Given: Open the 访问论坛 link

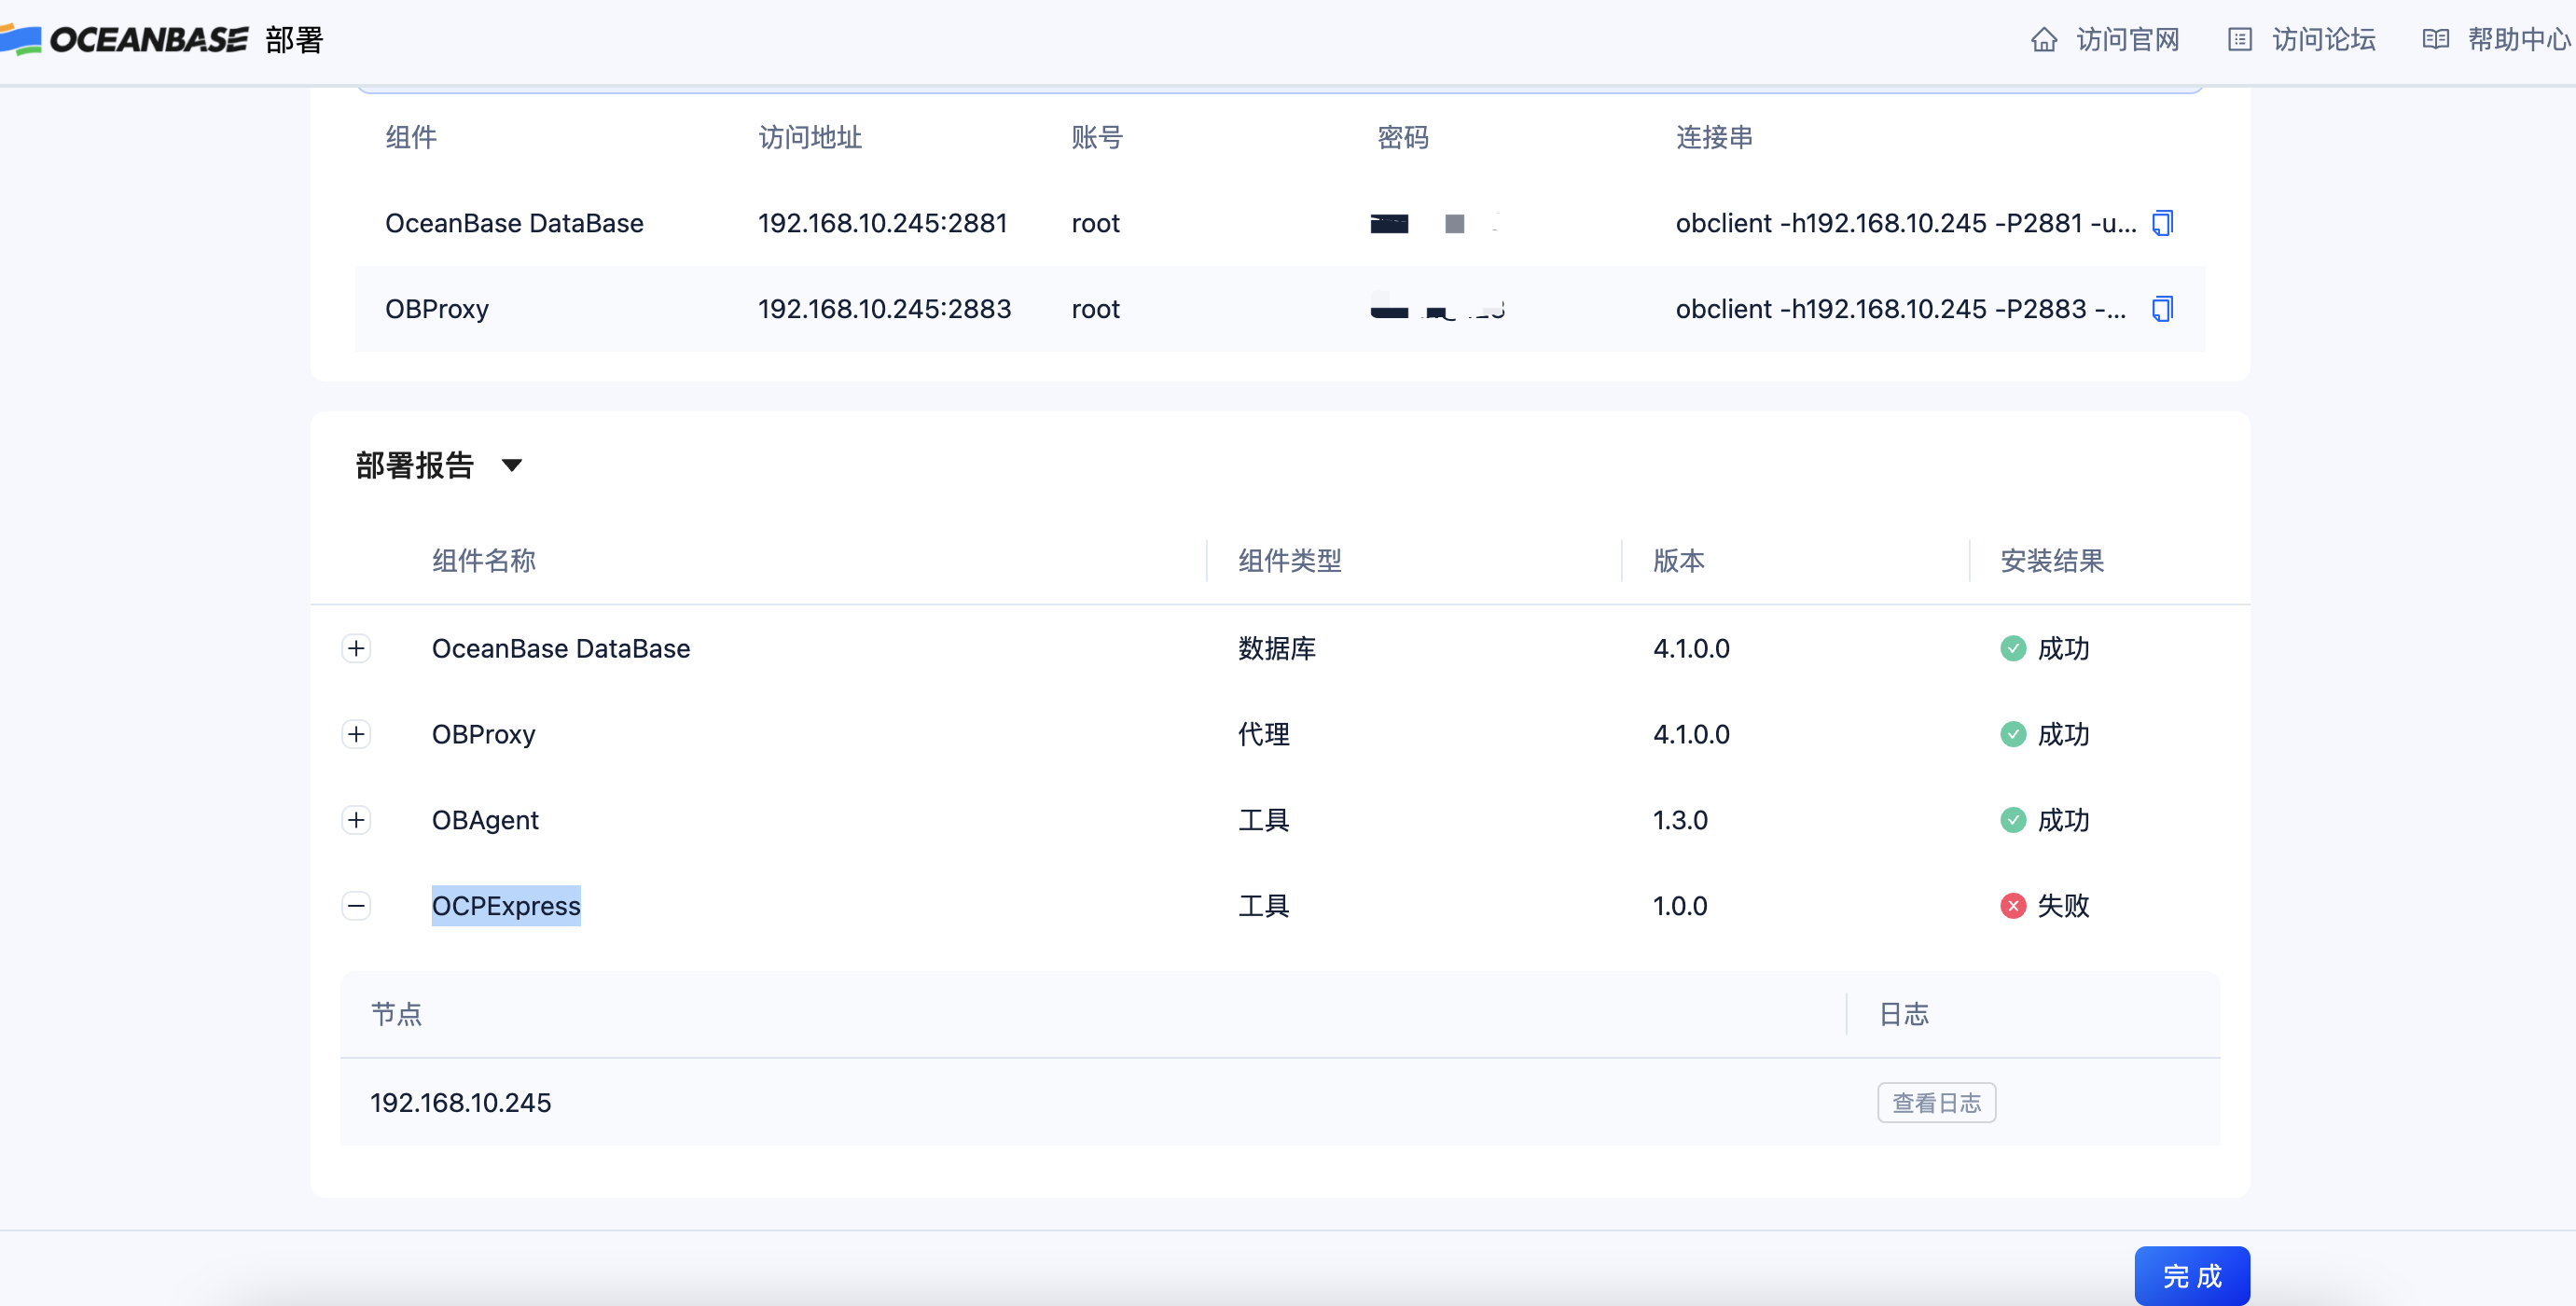Looking at the screenshot, I should (2324, 40).
